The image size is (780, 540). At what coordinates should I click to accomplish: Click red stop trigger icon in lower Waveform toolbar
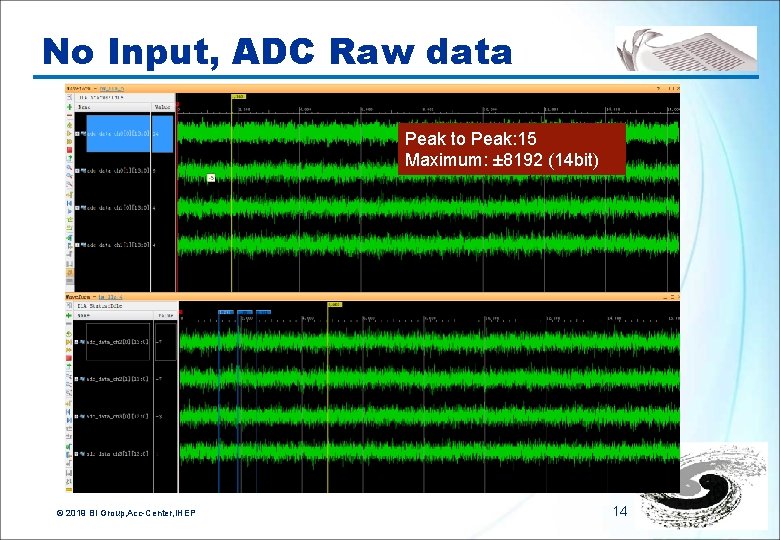click(x=69, y=358)
